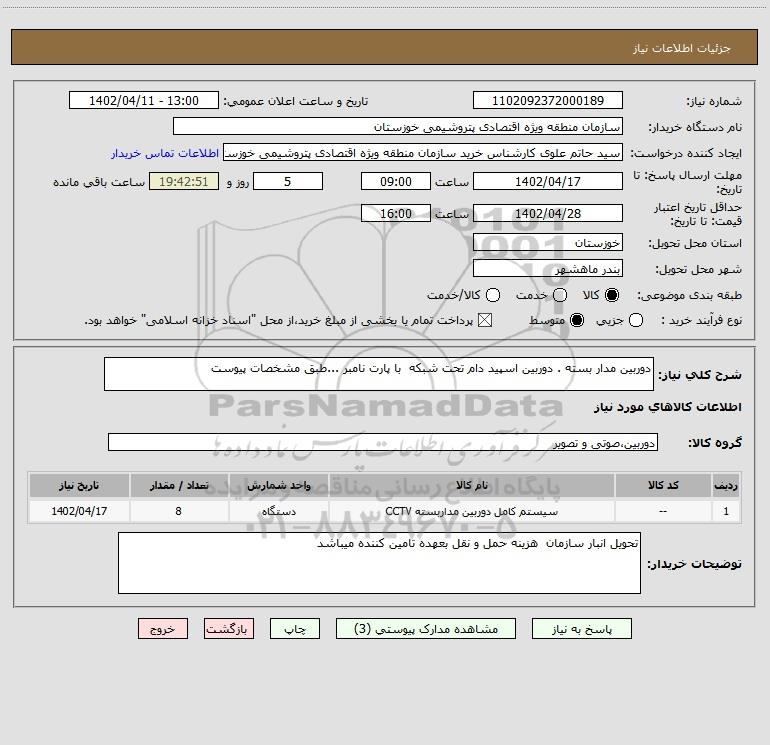Click the واحد شمارش column header
The image size is (770, 745).
pyautogui.click(x=278, y=485)
